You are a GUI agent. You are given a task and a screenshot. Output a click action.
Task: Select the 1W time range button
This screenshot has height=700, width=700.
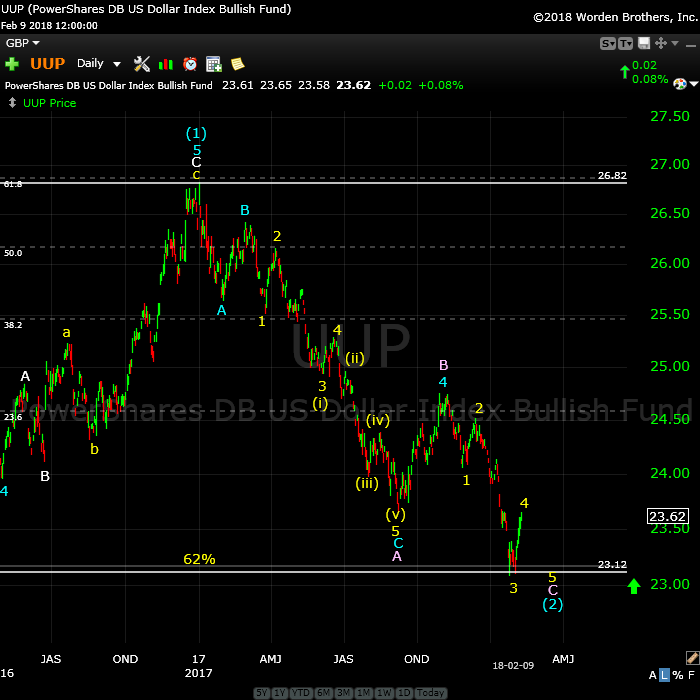coord(384,693)
